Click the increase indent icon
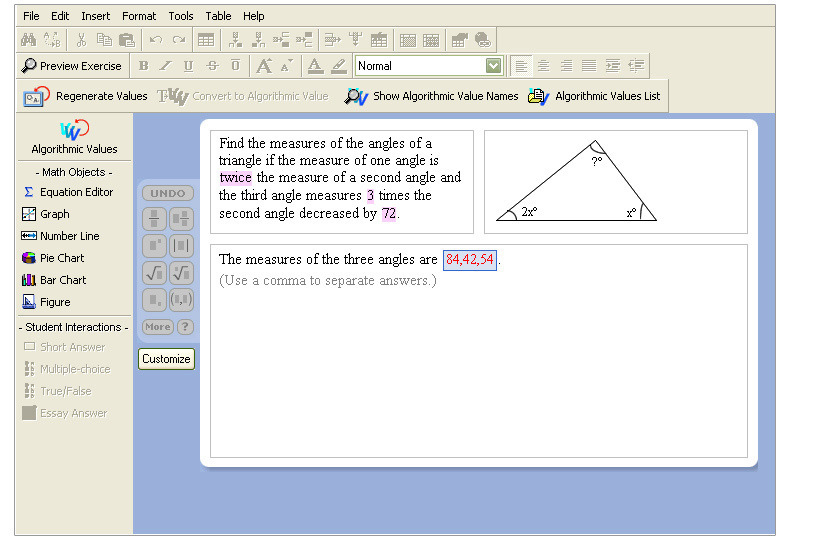The width and height of the screenshot is (835, 541). [x=612, y=65]
